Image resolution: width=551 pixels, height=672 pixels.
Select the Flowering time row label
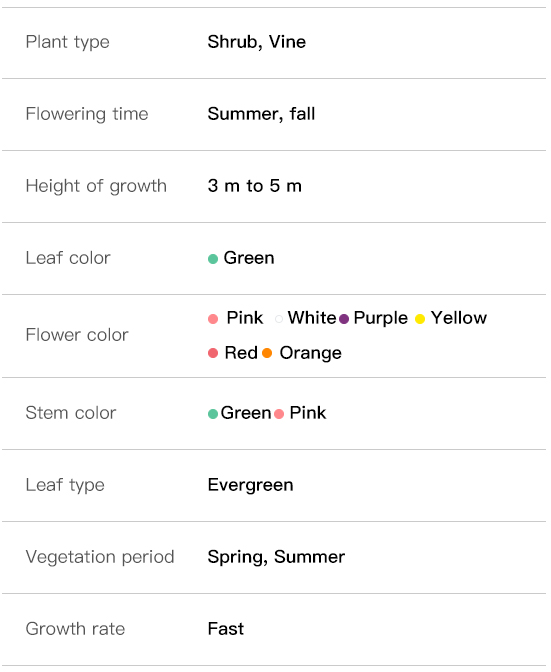(x=87, y=114)
